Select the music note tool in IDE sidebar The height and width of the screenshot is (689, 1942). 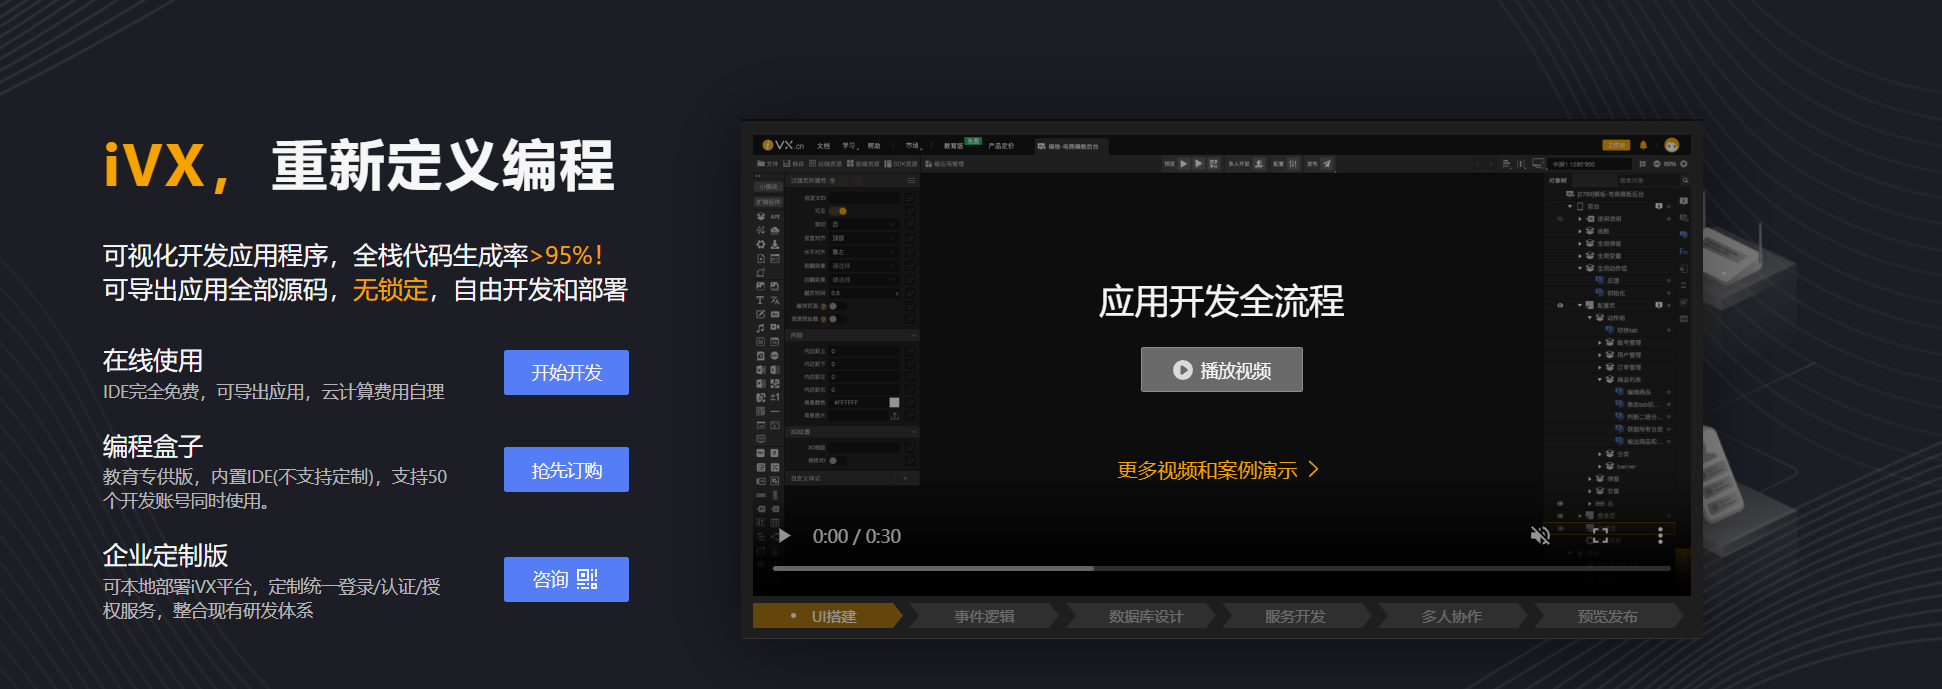tap(760, 328)
